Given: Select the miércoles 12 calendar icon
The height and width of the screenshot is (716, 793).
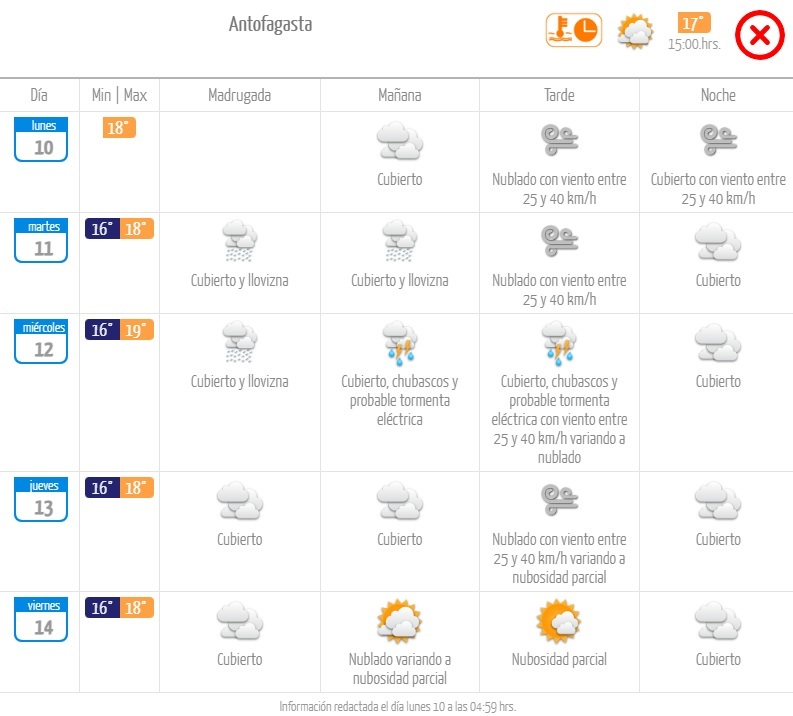Looking at the screenshot, I should (41, 342).
